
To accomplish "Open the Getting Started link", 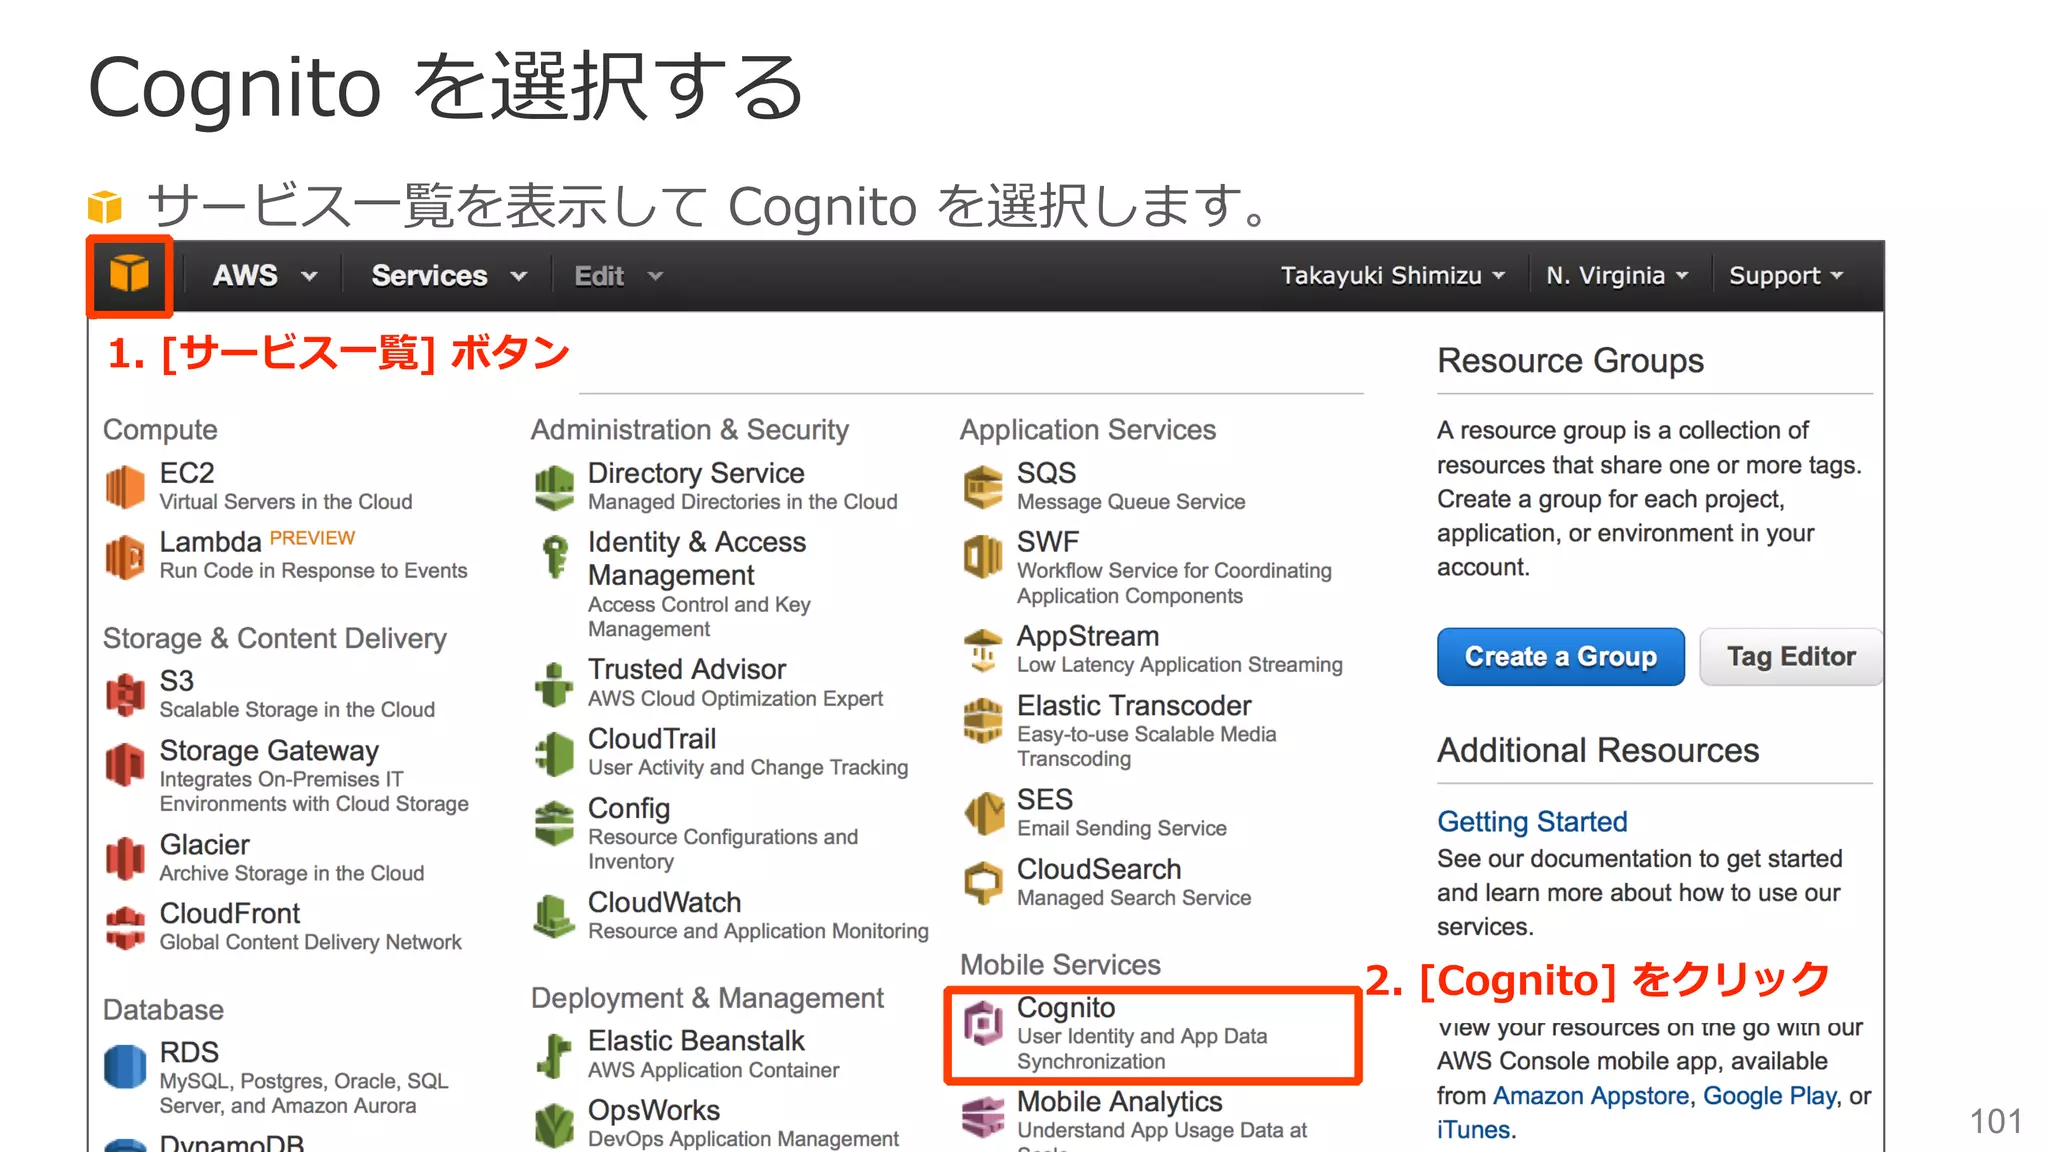I will (x=1532, y=821).
